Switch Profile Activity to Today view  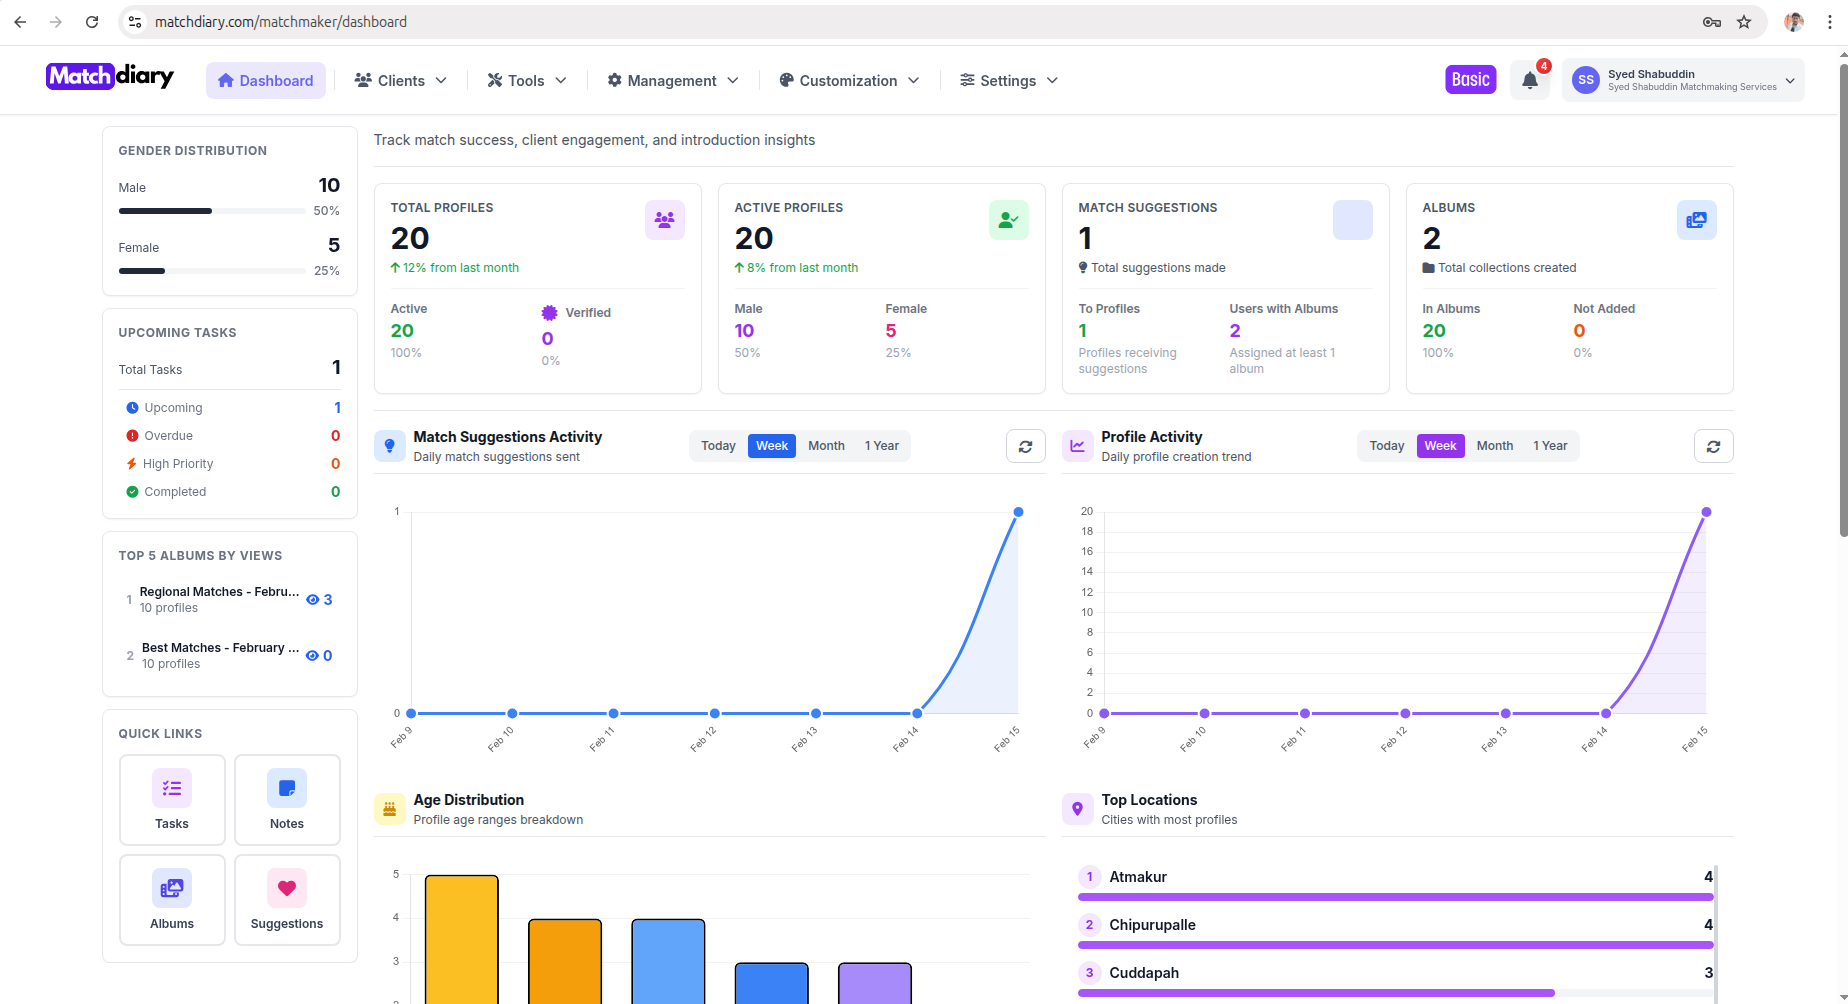pos(1386,446)
